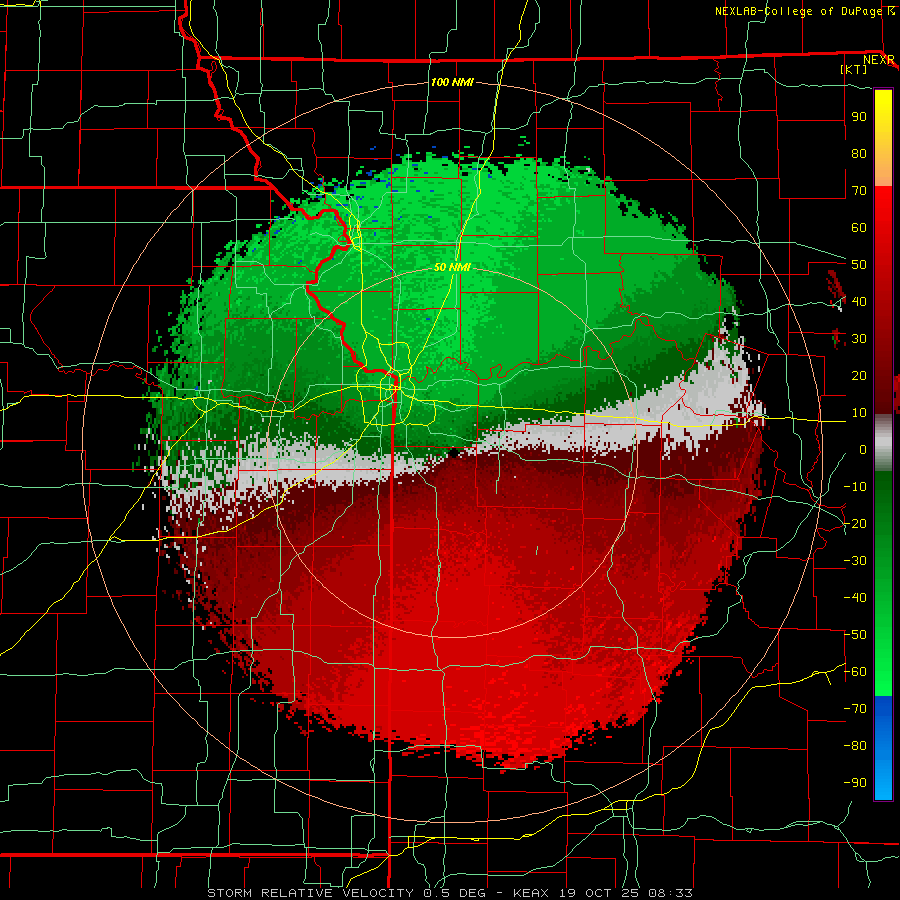Click the 0 value on velocity scale
900x900 pixels.
point(863,449)
